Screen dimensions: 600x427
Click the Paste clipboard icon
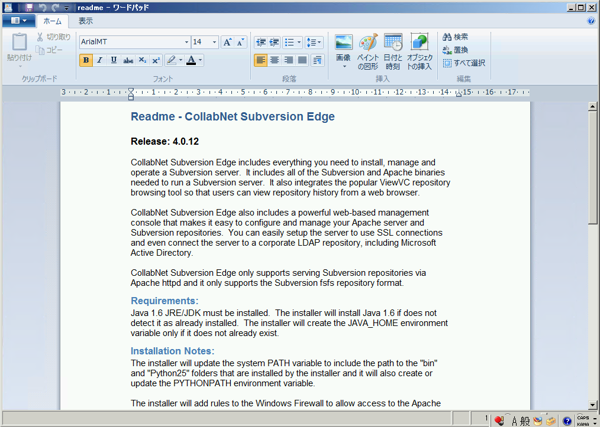coord(20,42)
